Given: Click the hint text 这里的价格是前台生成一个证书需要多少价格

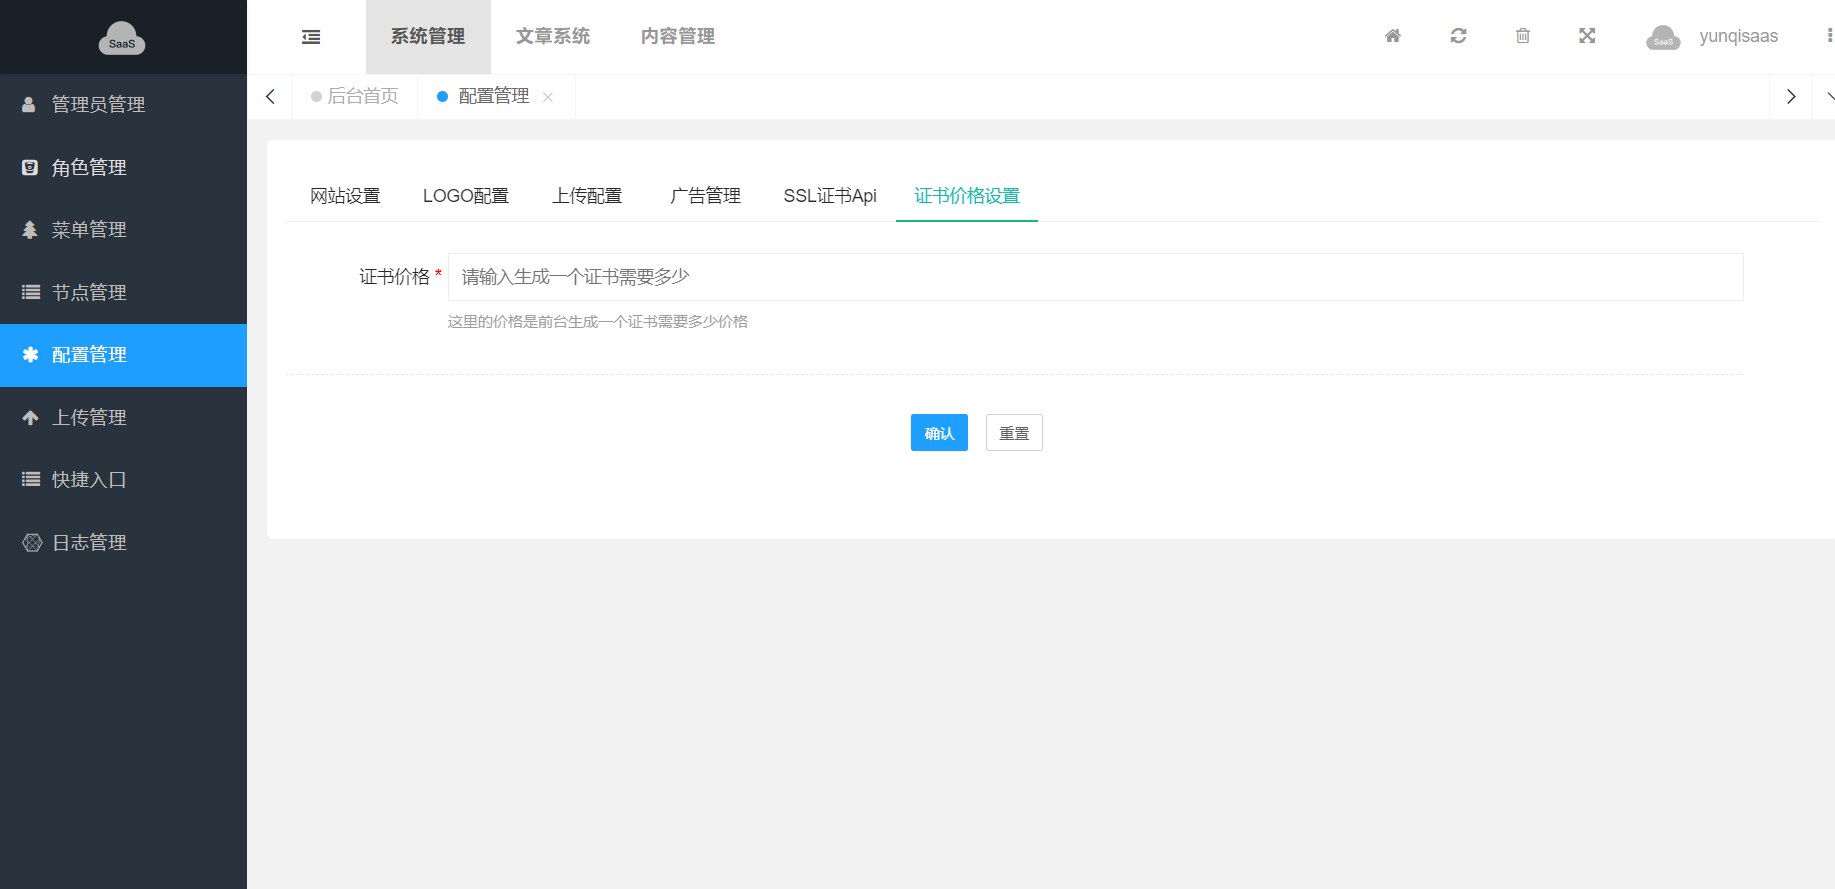Looking at the screenshot, I should click(x=598, y=322).
